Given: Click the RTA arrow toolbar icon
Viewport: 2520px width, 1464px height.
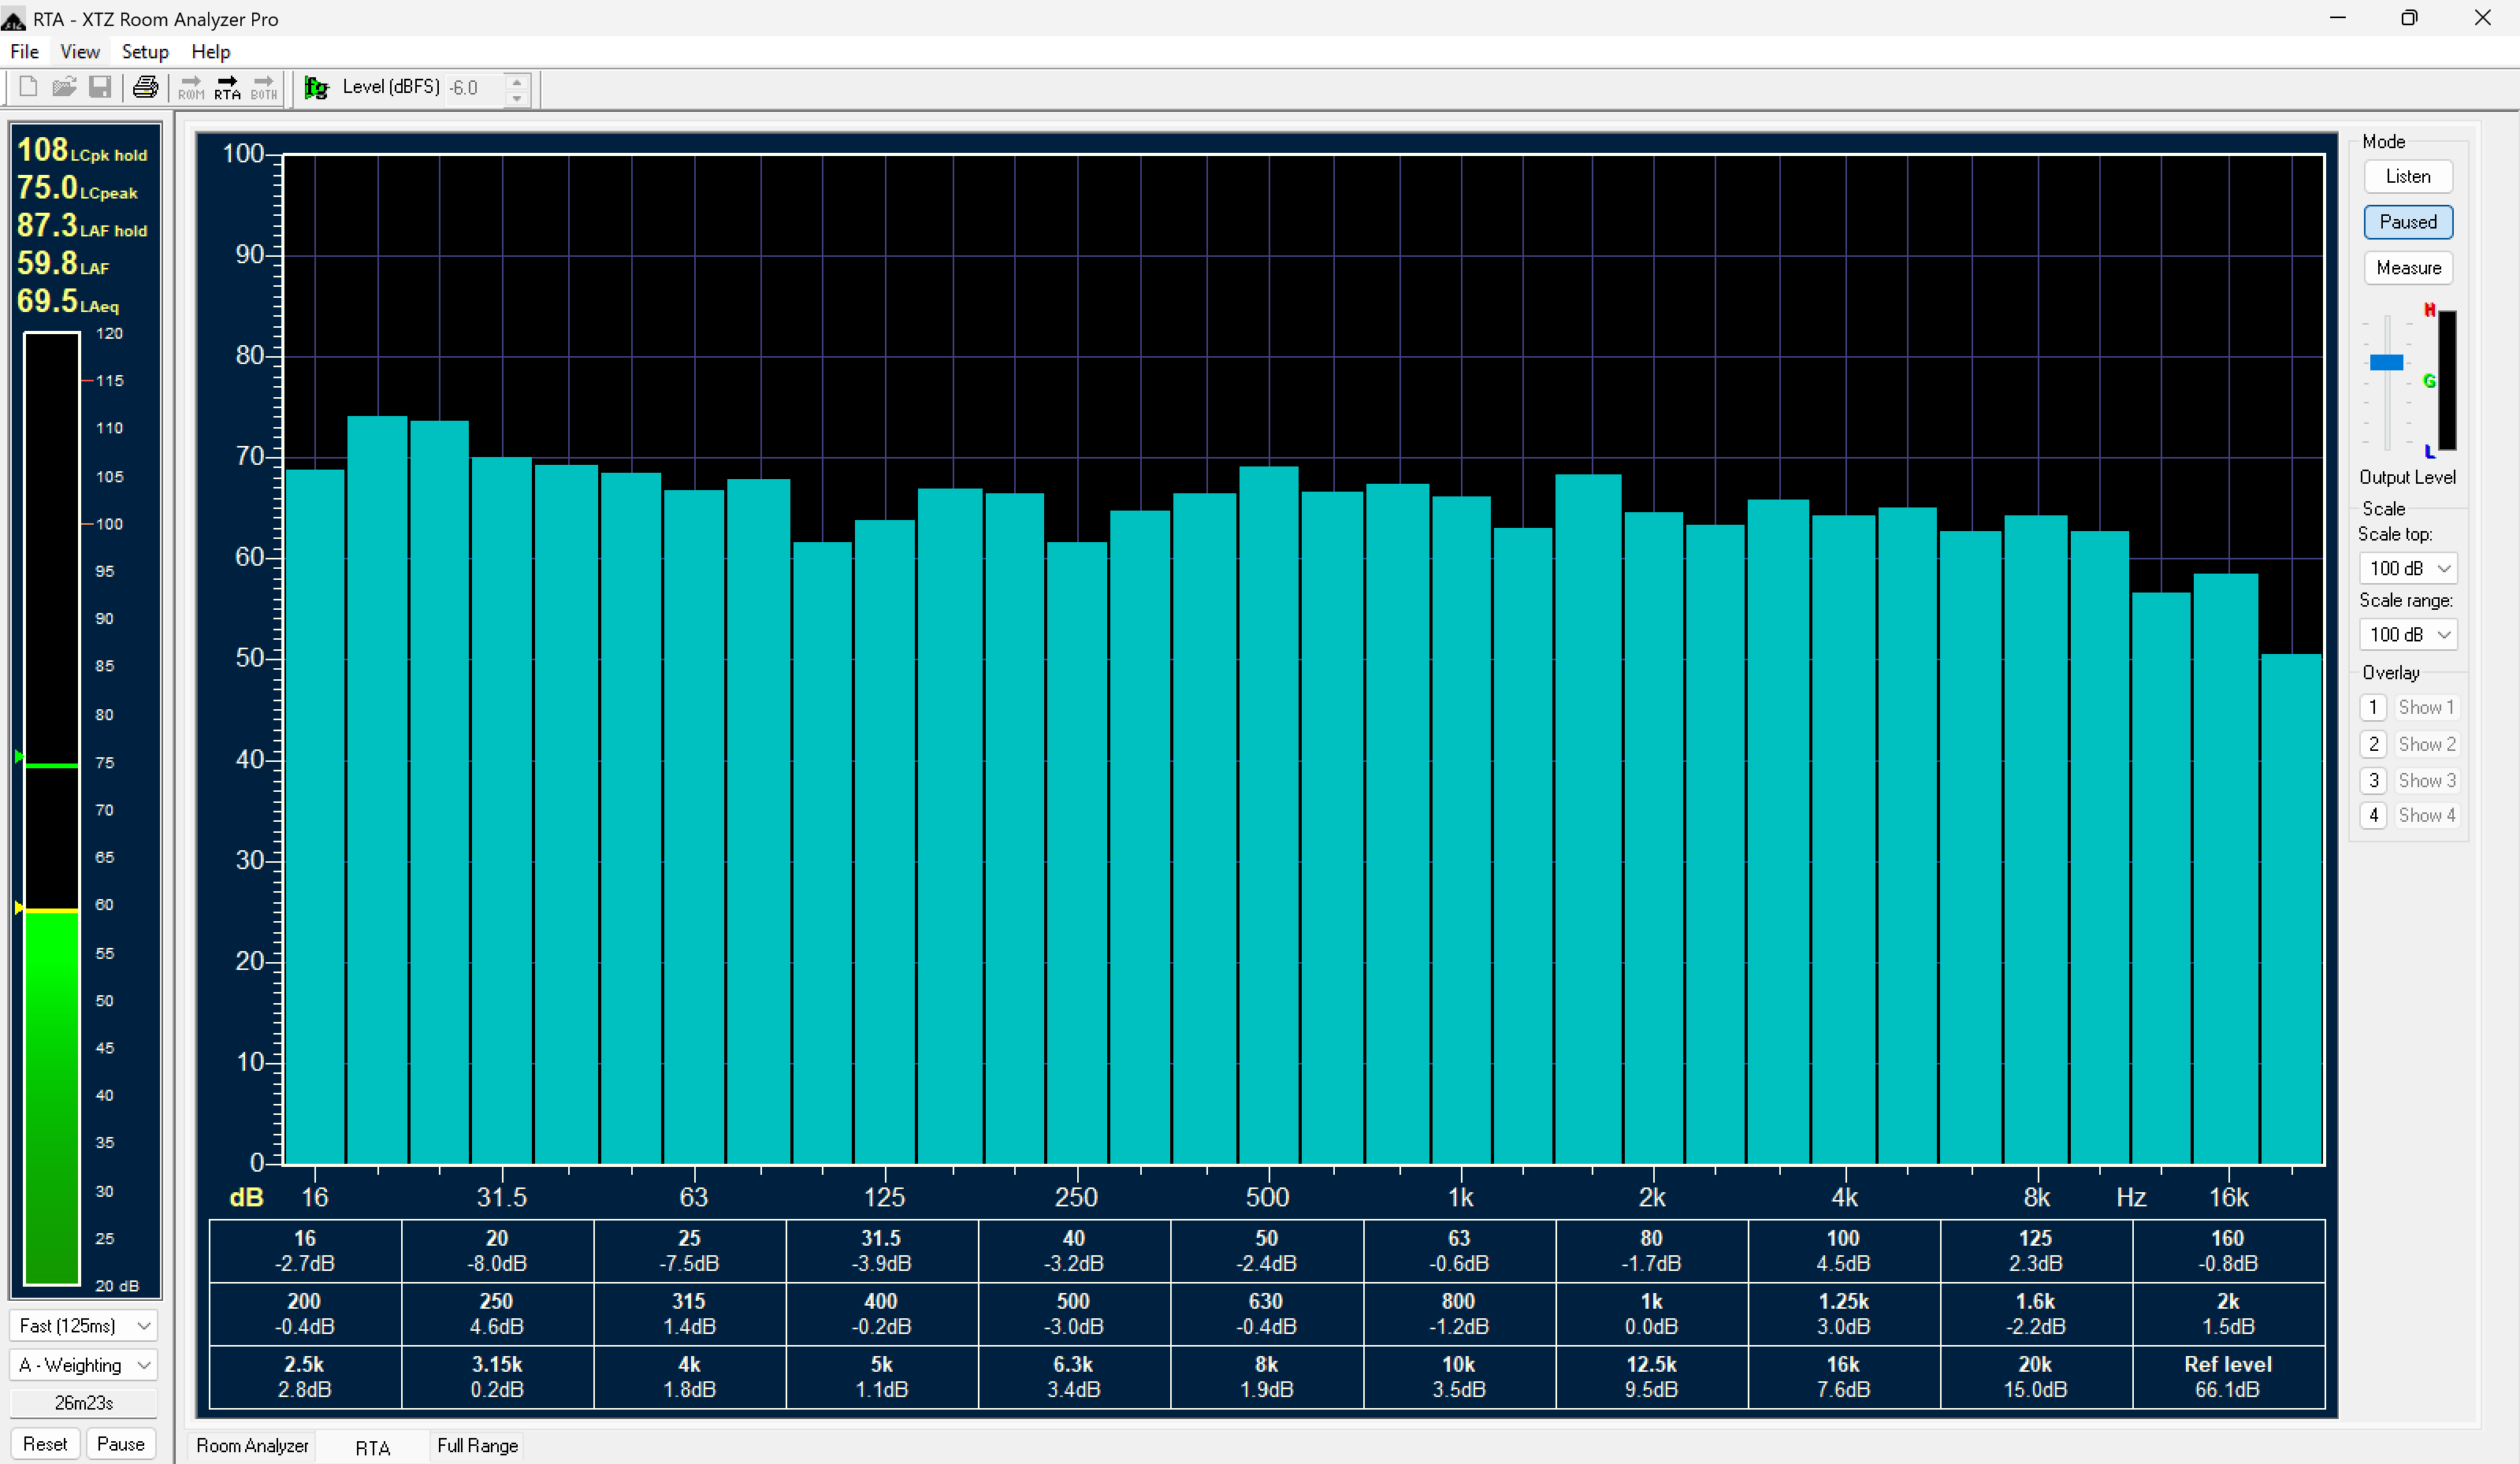Looking at the screenshot, I should 228,87.
